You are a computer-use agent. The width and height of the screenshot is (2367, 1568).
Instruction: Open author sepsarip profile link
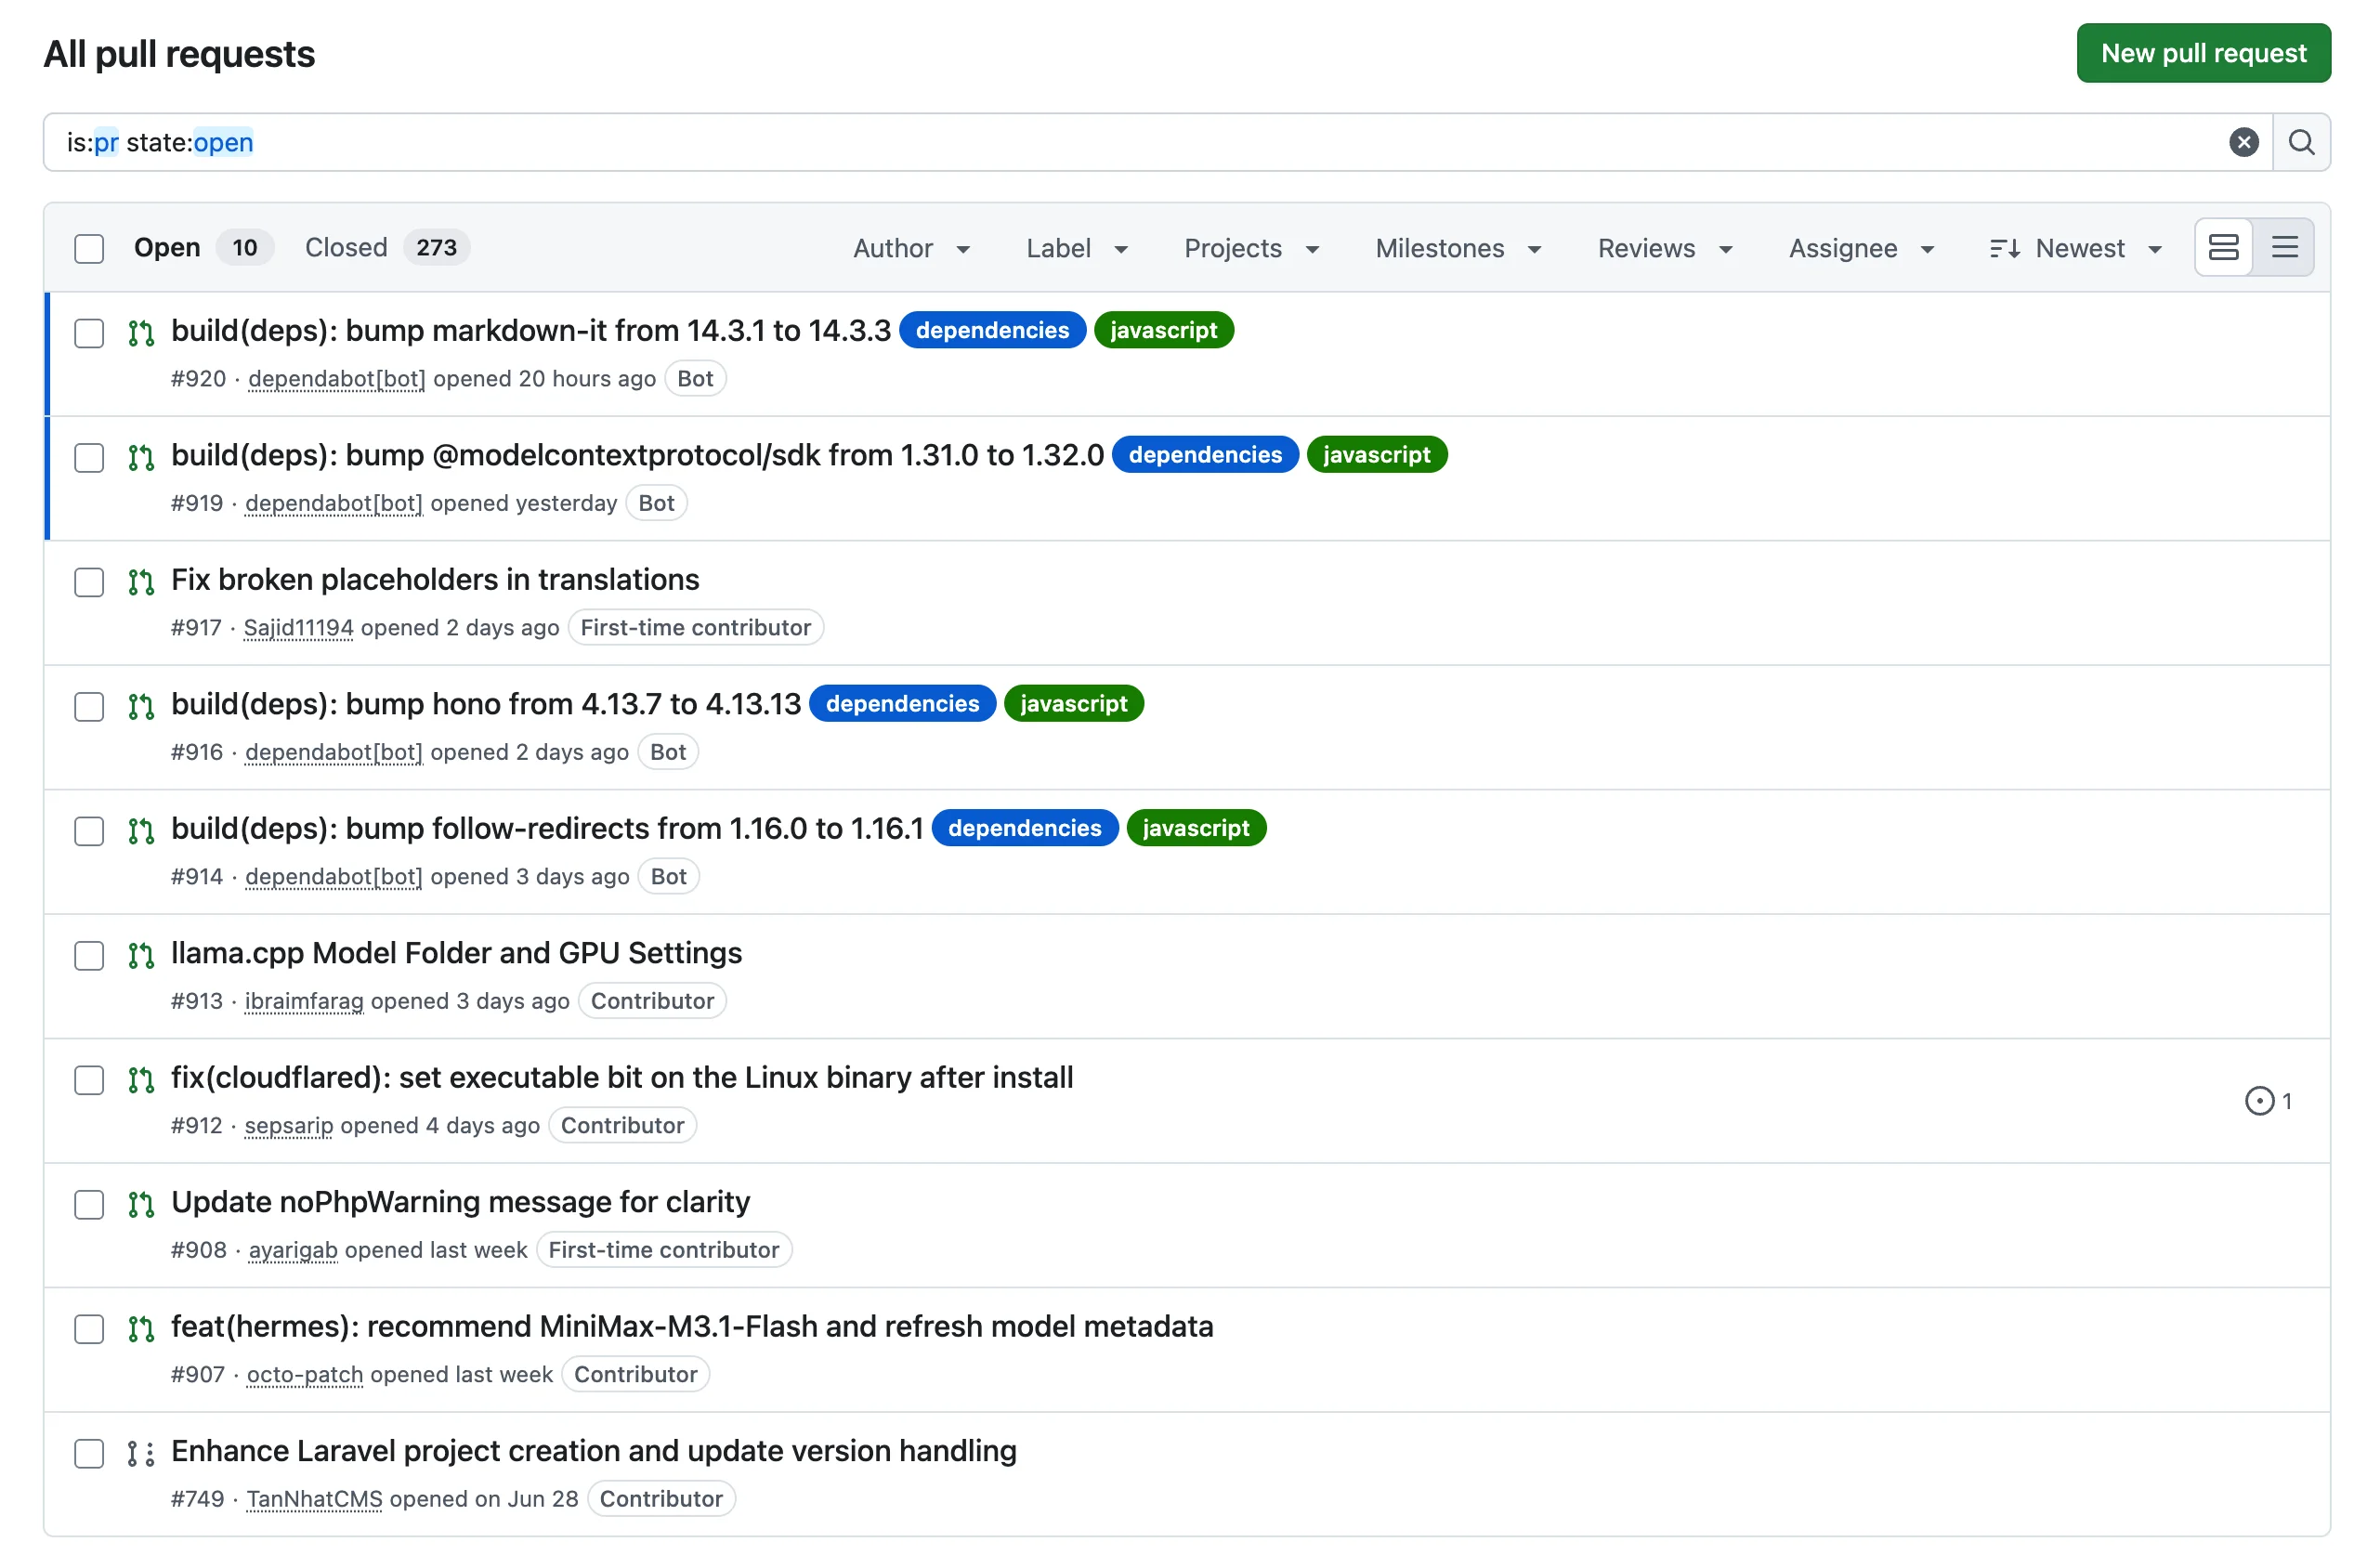click(x=289, y=1126)
